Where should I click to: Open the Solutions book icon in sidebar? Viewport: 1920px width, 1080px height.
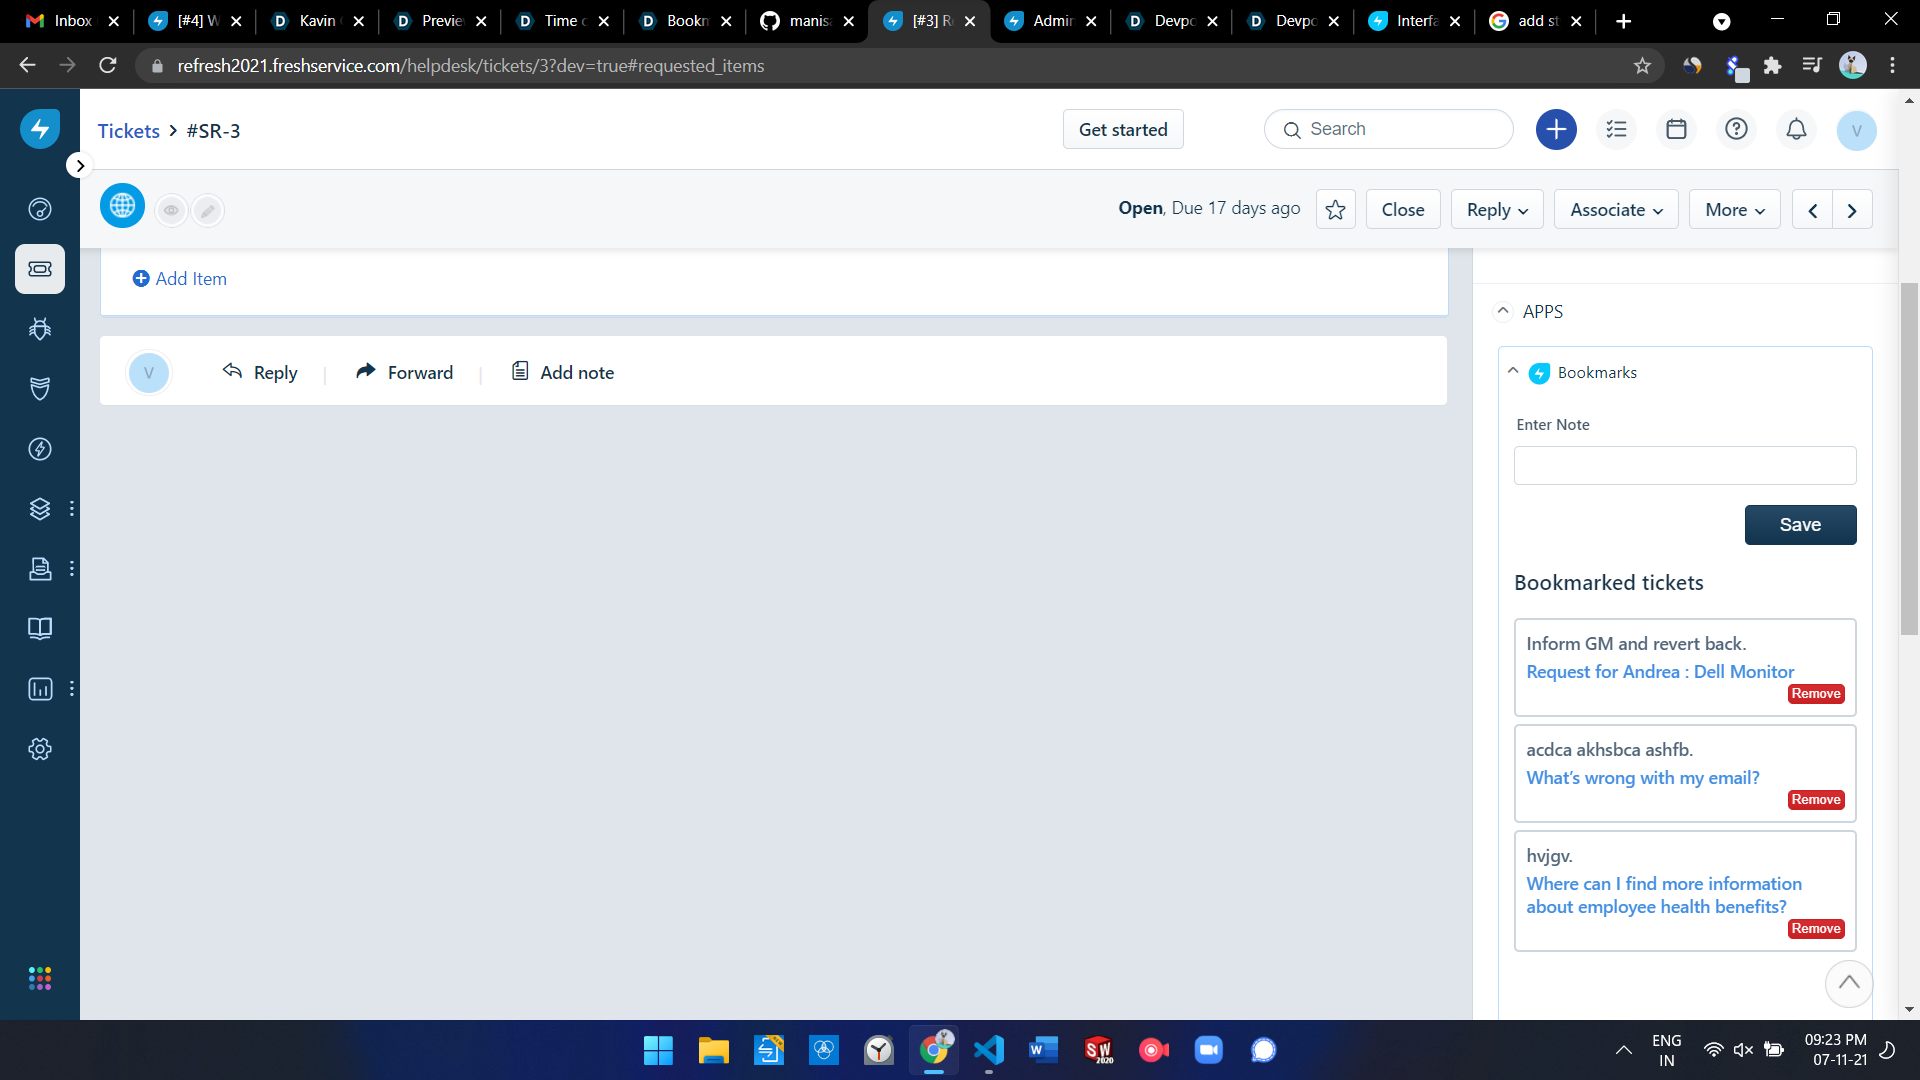coord(40,629)
